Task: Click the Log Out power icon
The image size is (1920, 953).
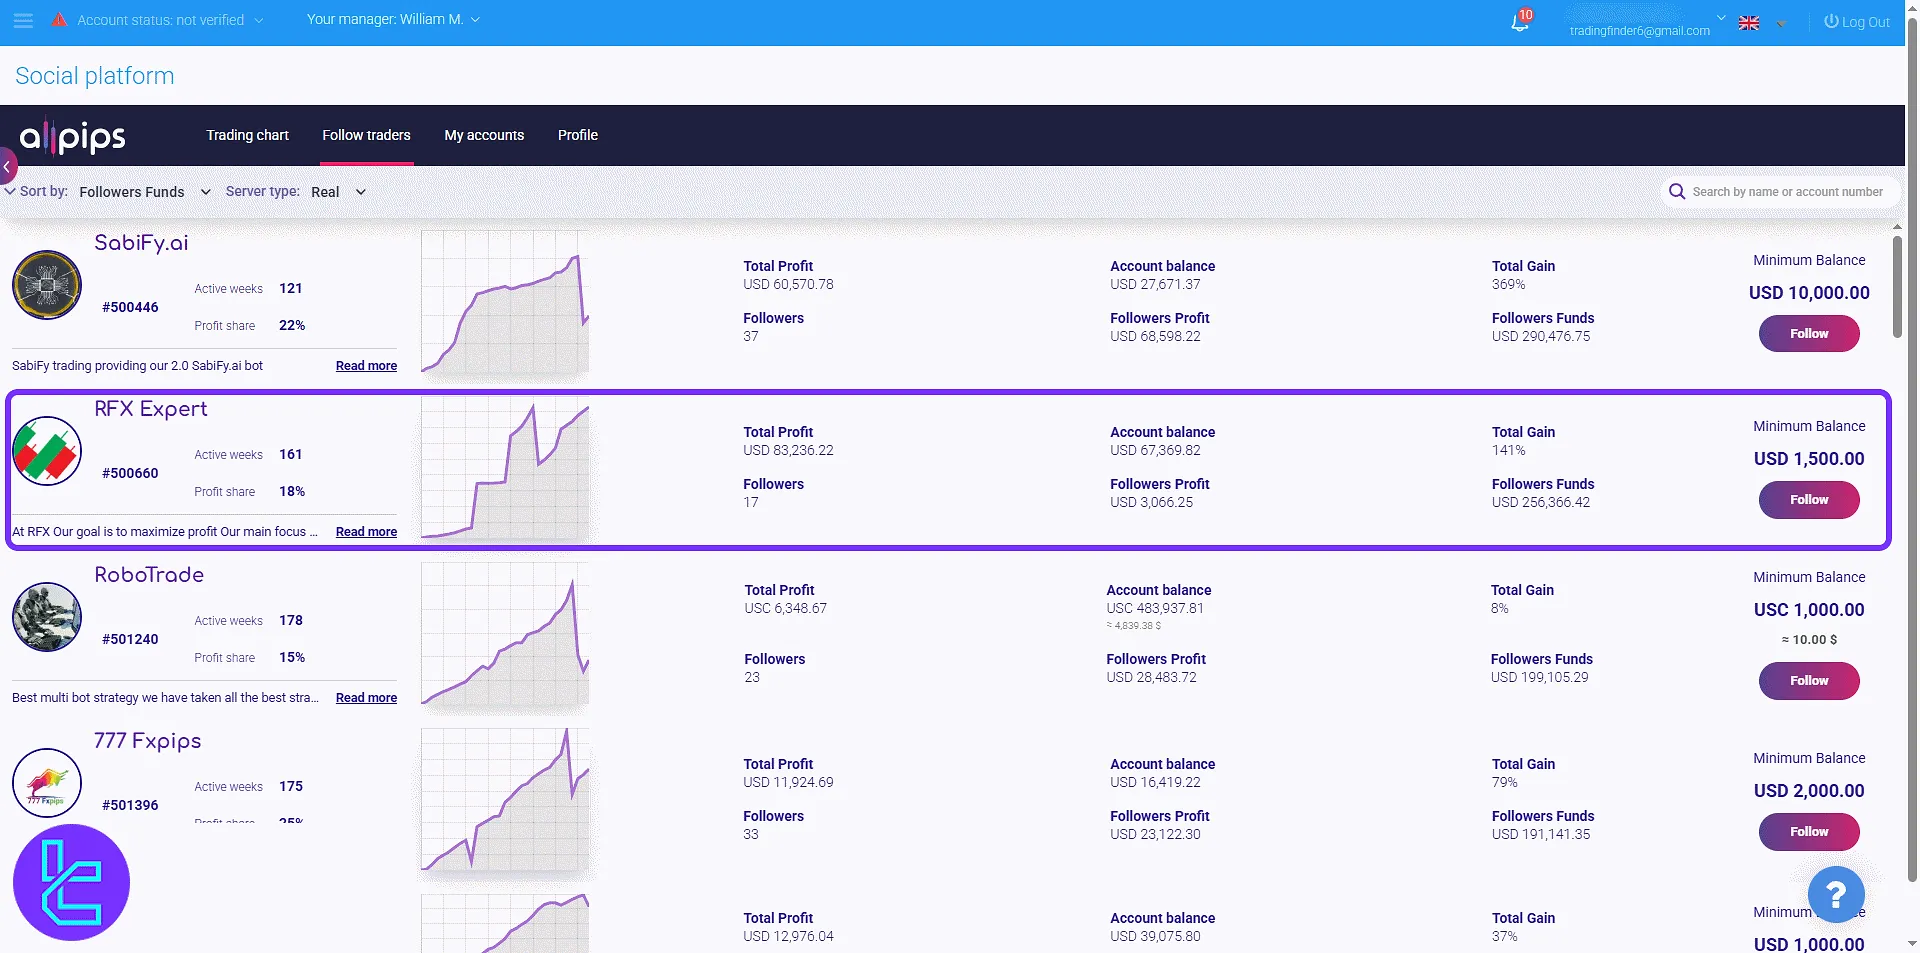Action: tap(1831, 21)
